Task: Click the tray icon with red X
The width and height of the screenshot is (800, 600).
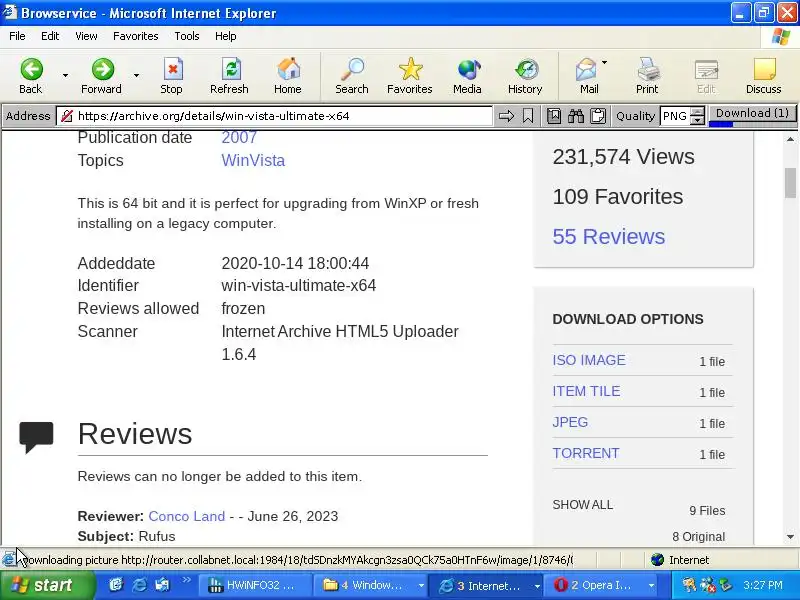Action: coord(708,585)
